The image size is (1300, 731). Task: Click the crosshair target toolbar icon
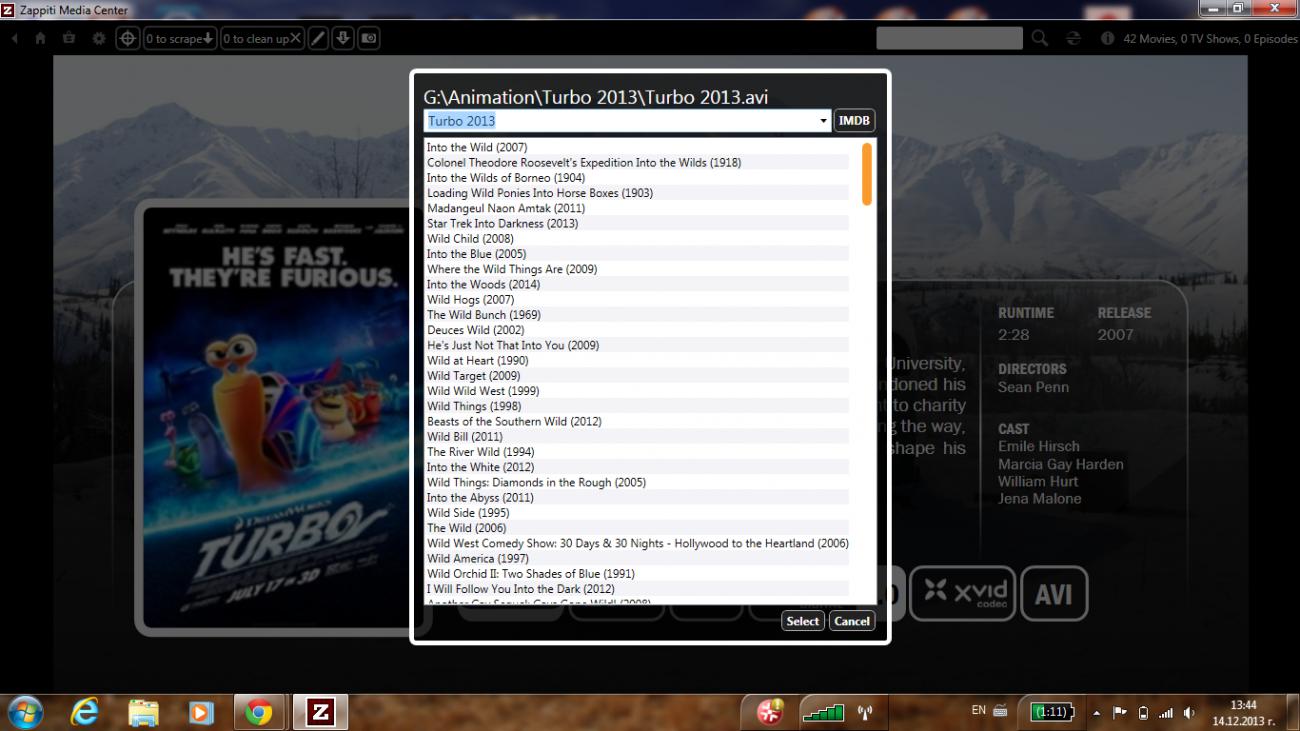coord(128,39)
